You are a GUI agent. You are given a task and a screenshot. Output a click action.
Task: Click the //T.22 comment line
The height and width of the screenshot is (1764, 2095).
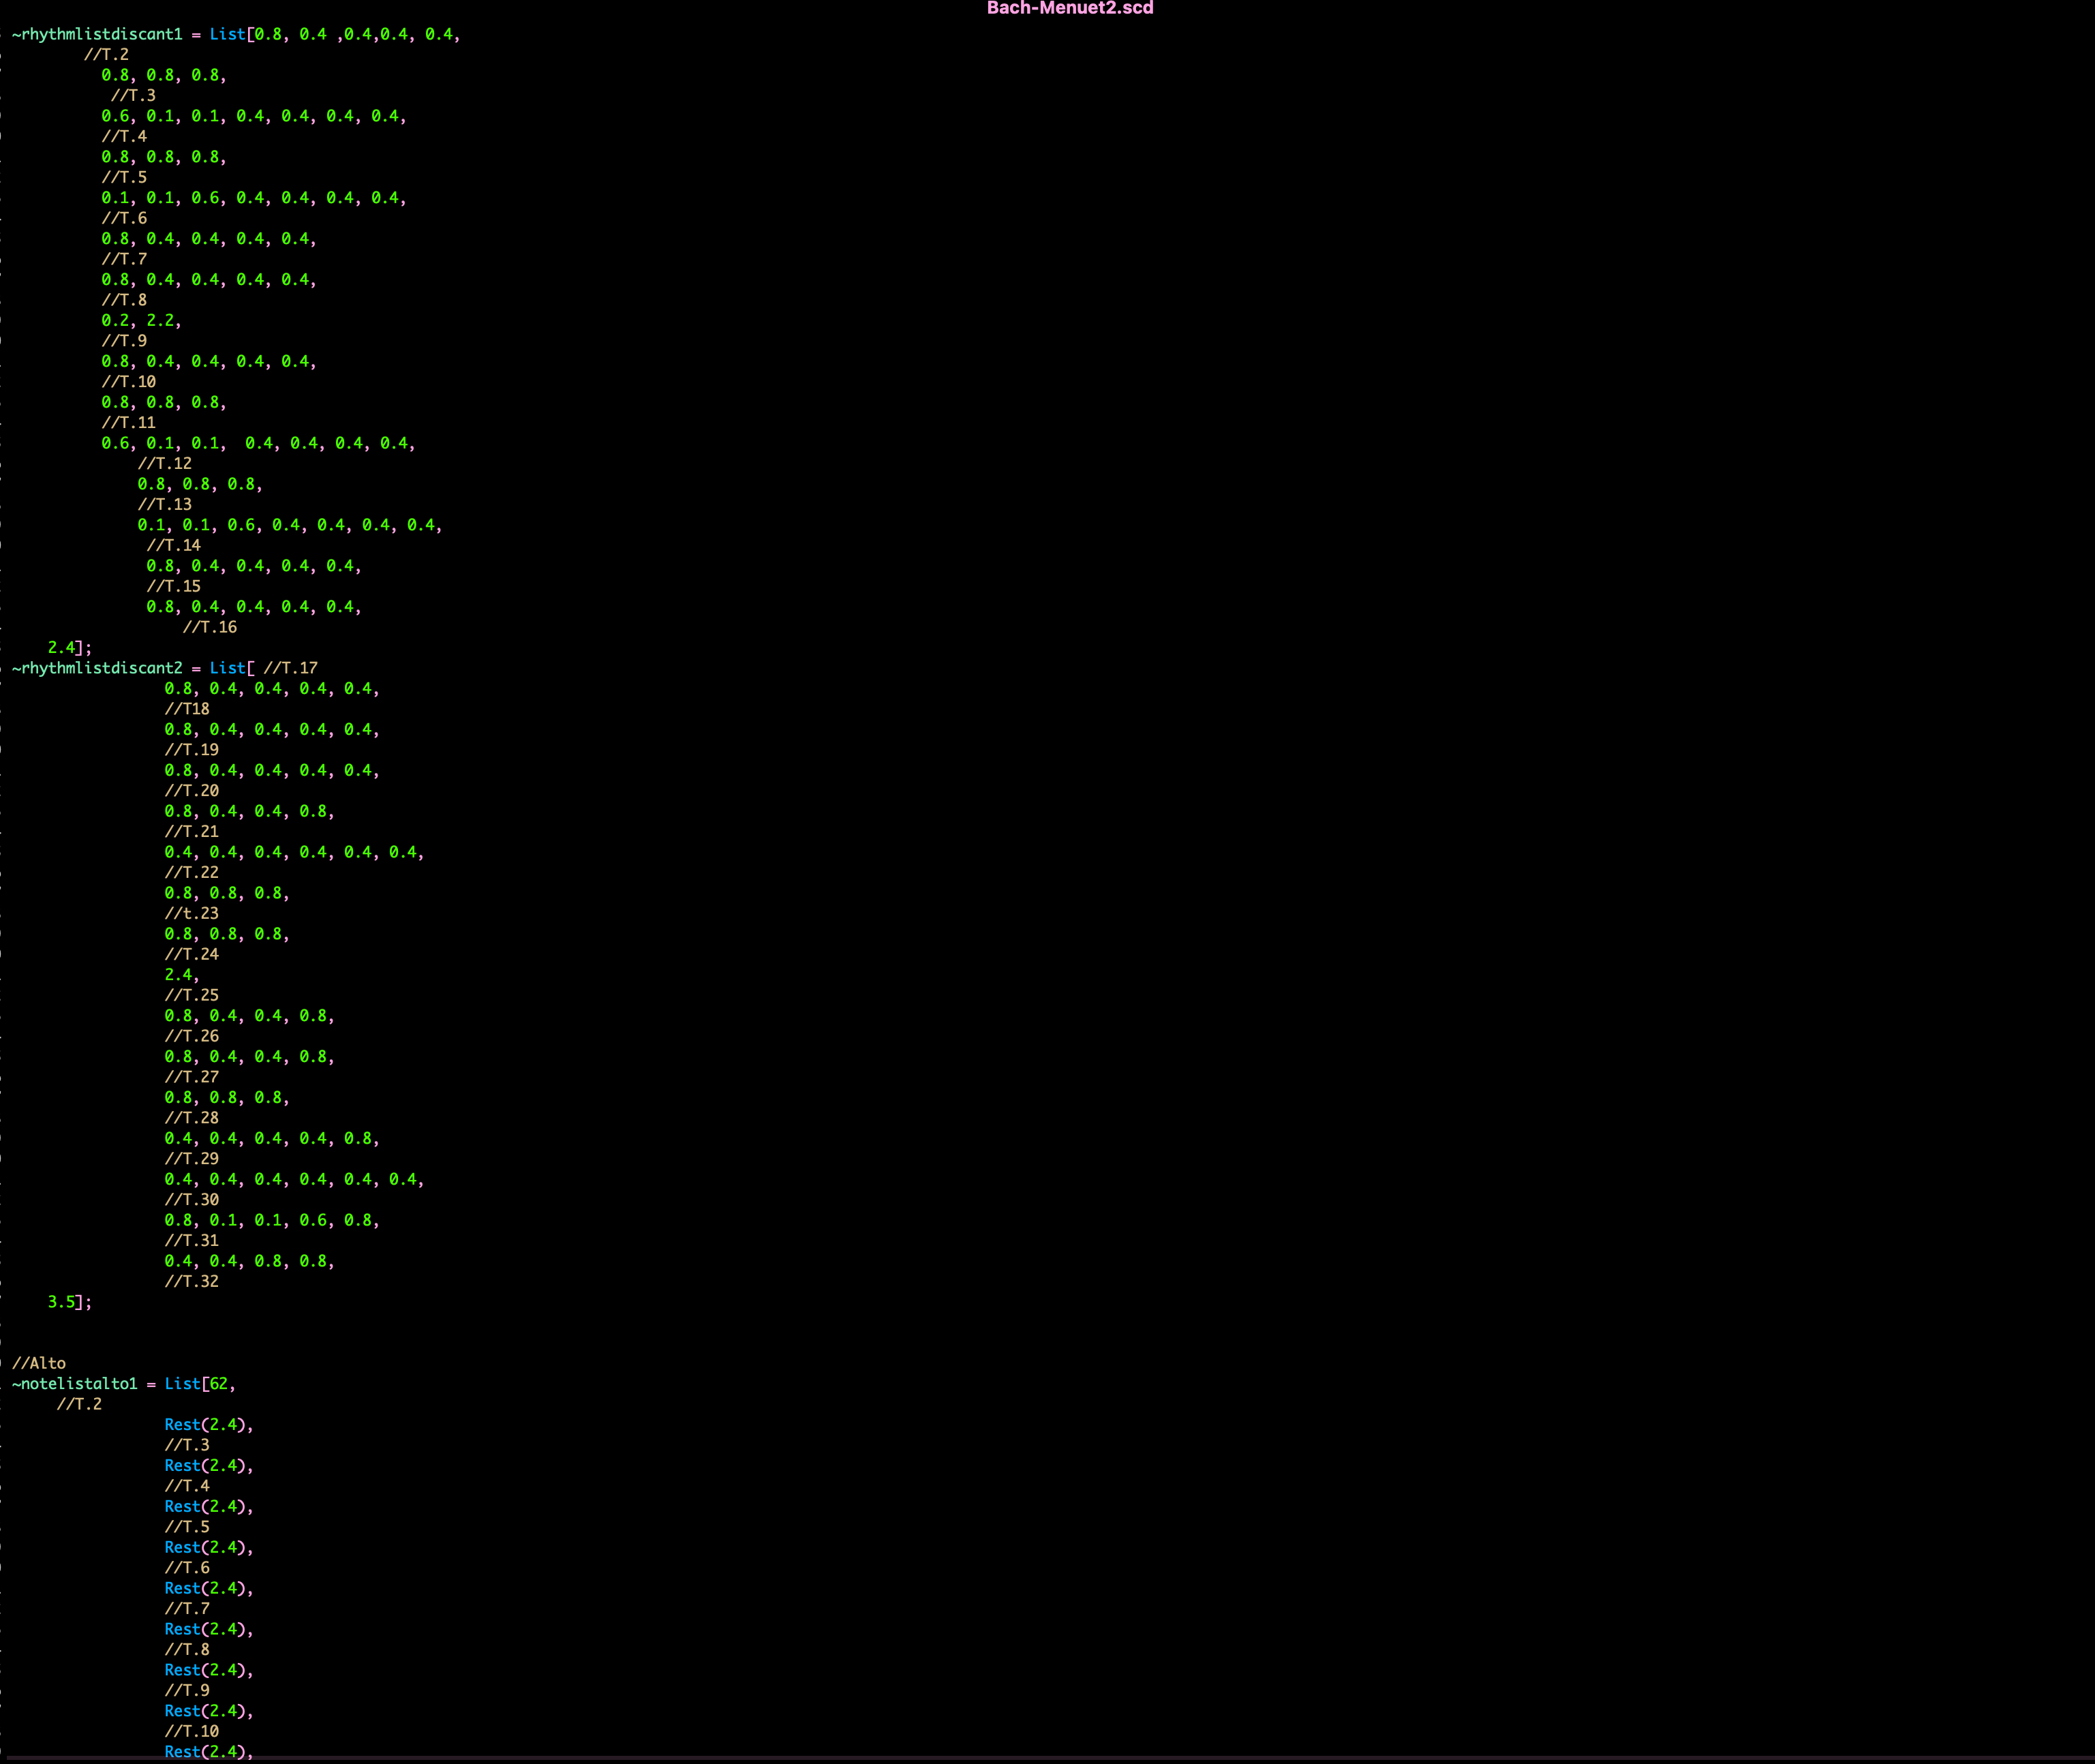[191, 873]
